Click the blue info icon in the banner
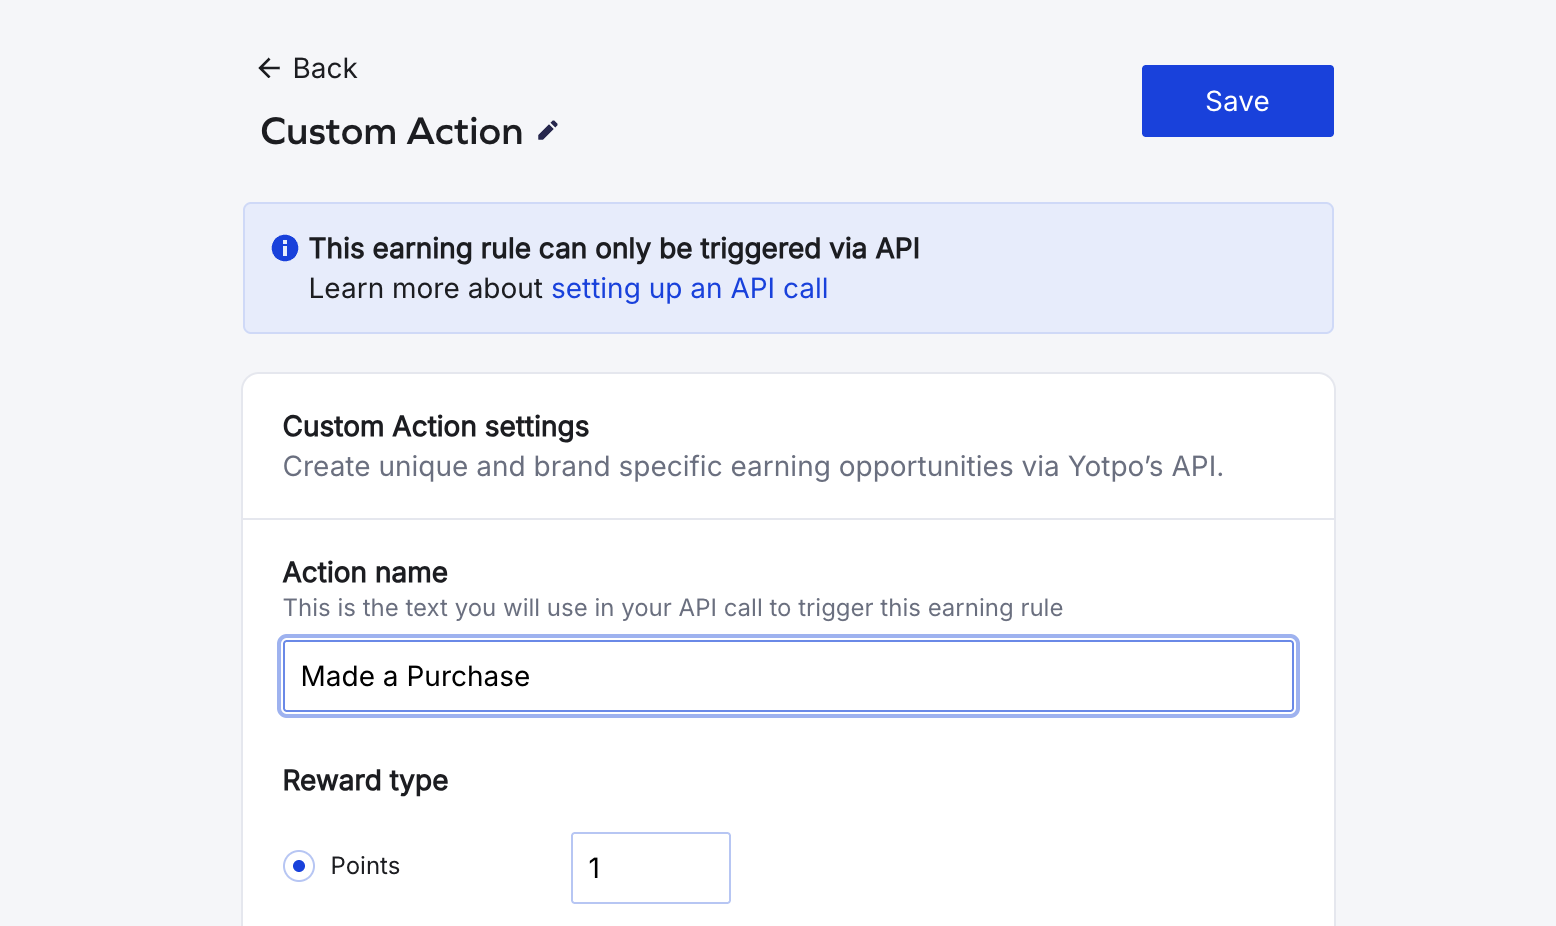Image resolution: width=1556 pixels, height=926 pixels. [x=285, y=248]
